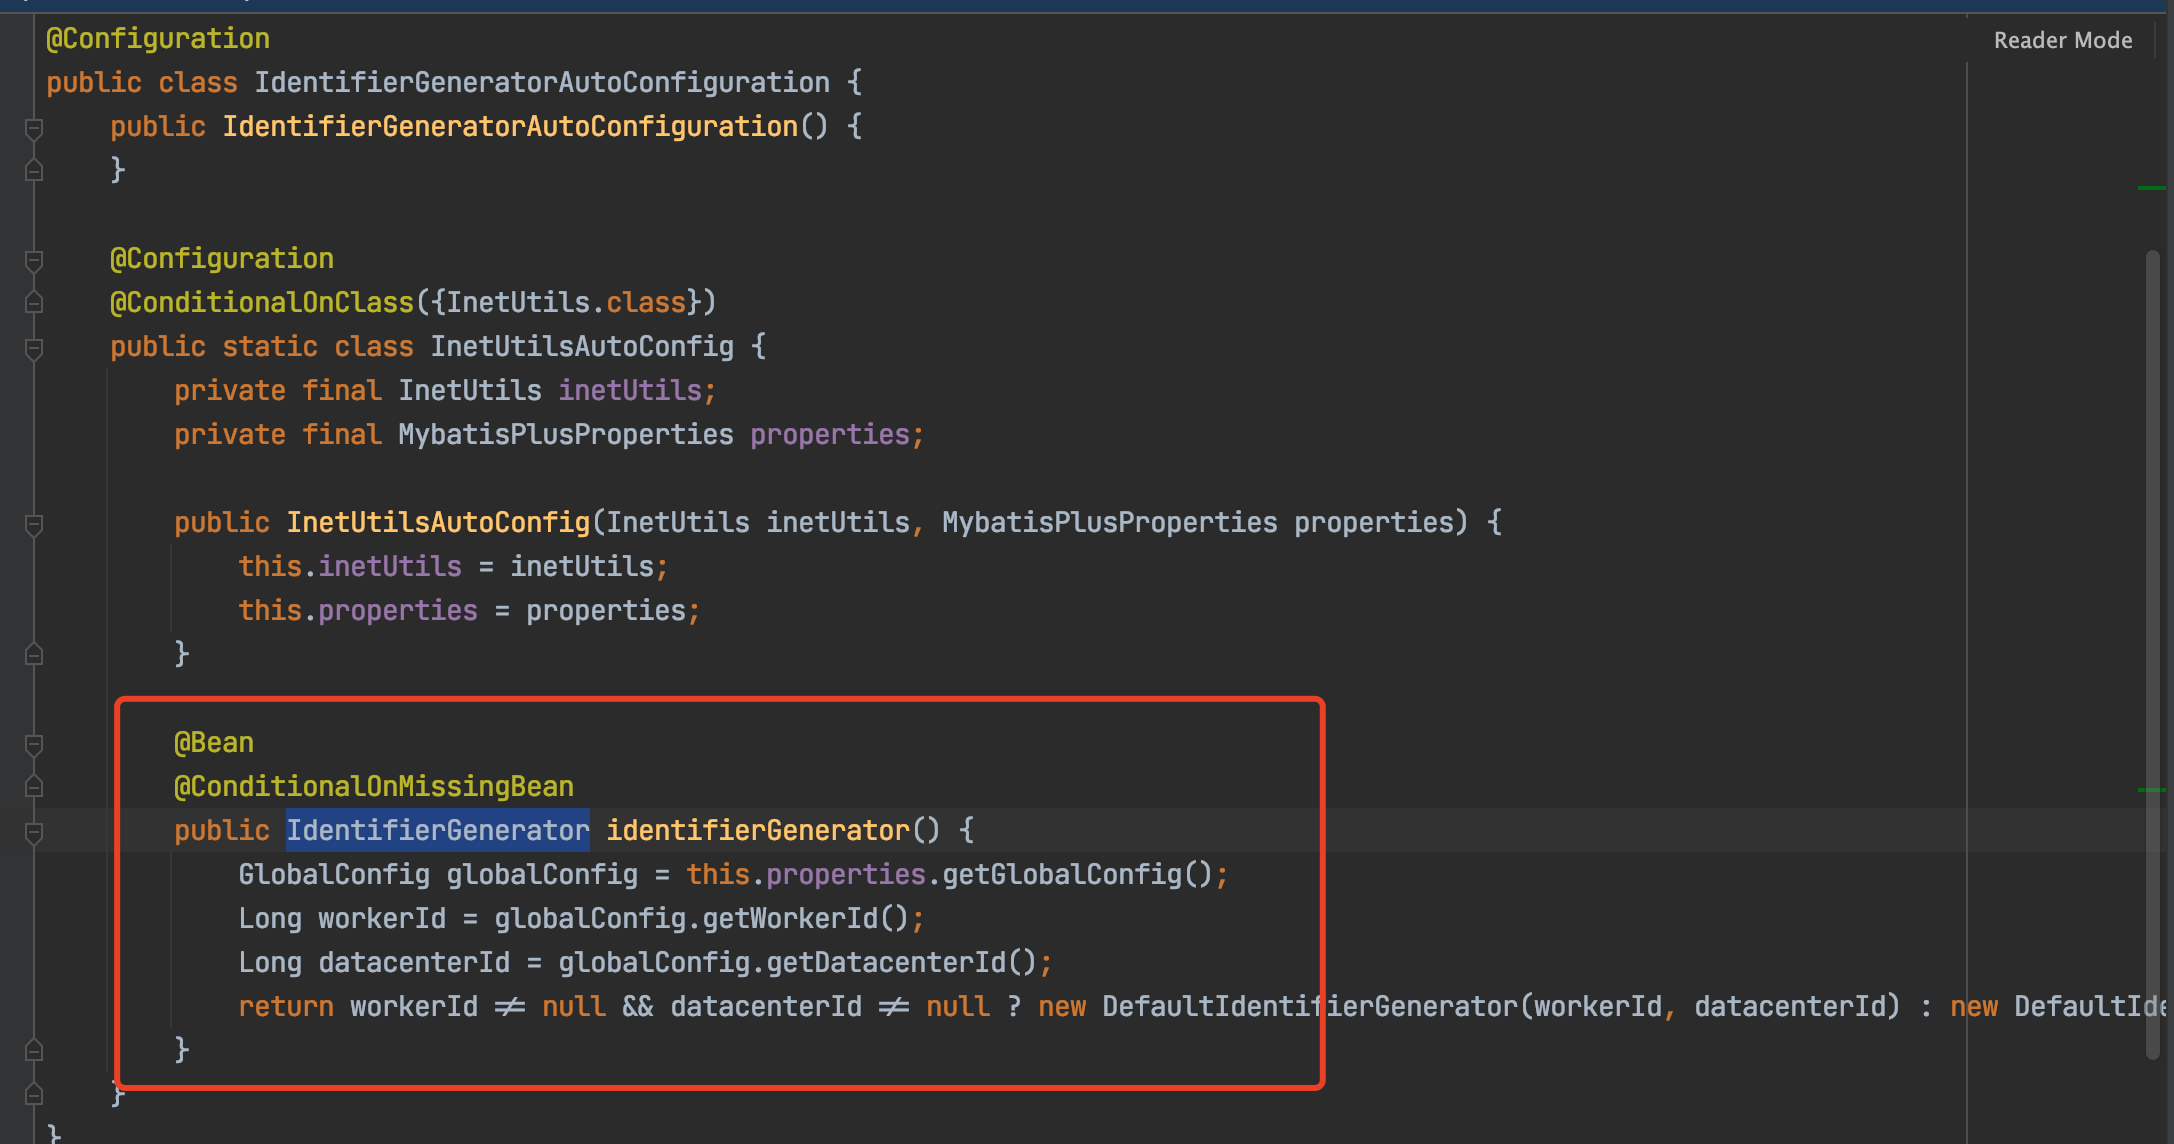Image resolution: width=2174 pixels, height=1144 pixels.
Task: Click fold marker beside inner @Configuration annotation
Action: (x=33, y=260)
